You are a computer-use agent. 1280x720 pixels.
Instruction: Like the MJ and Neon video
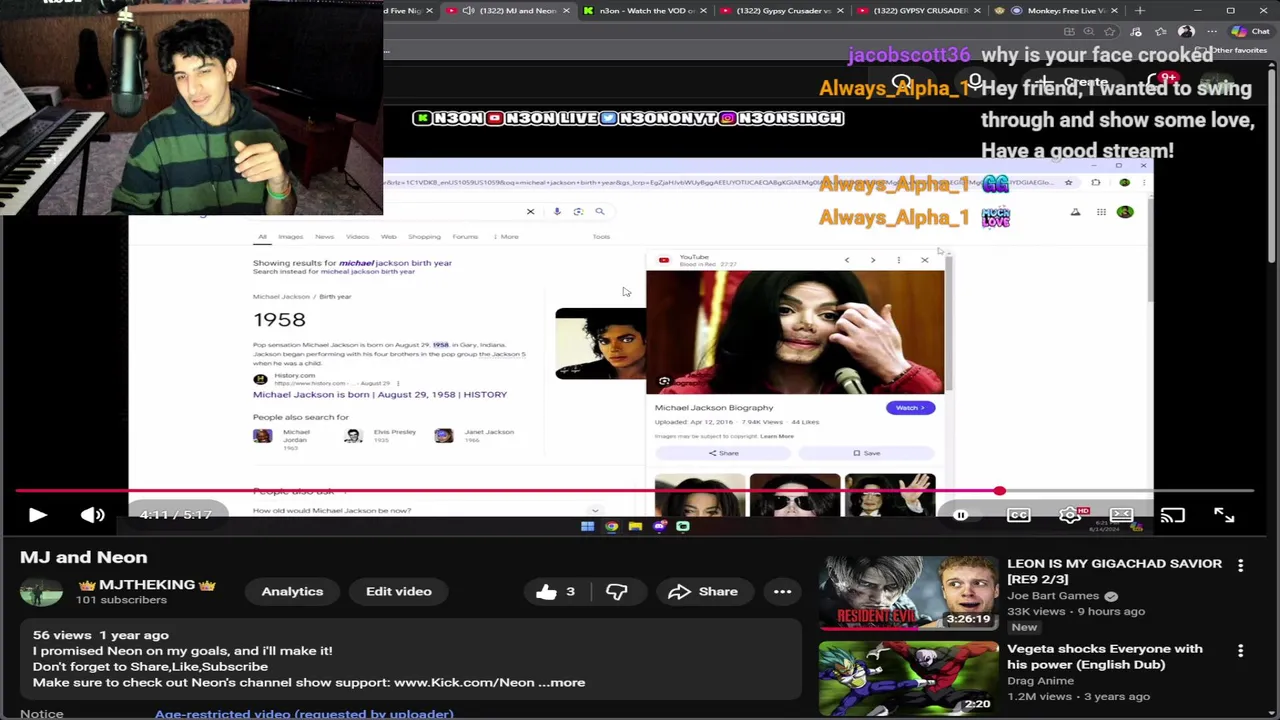tap(555, 591)
